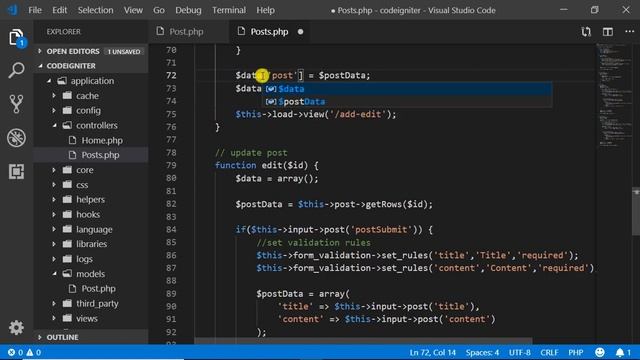The width and height of the screenshot is (640, 360).
Task: Click the VS Code logo icon
Action: coord(12,10)
